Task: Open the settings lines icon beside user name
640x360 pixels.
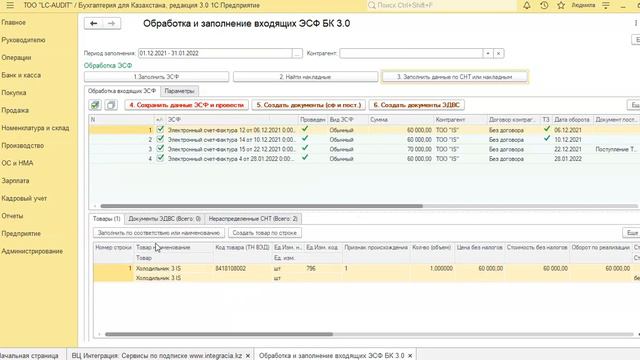Action: click(606, 5)
